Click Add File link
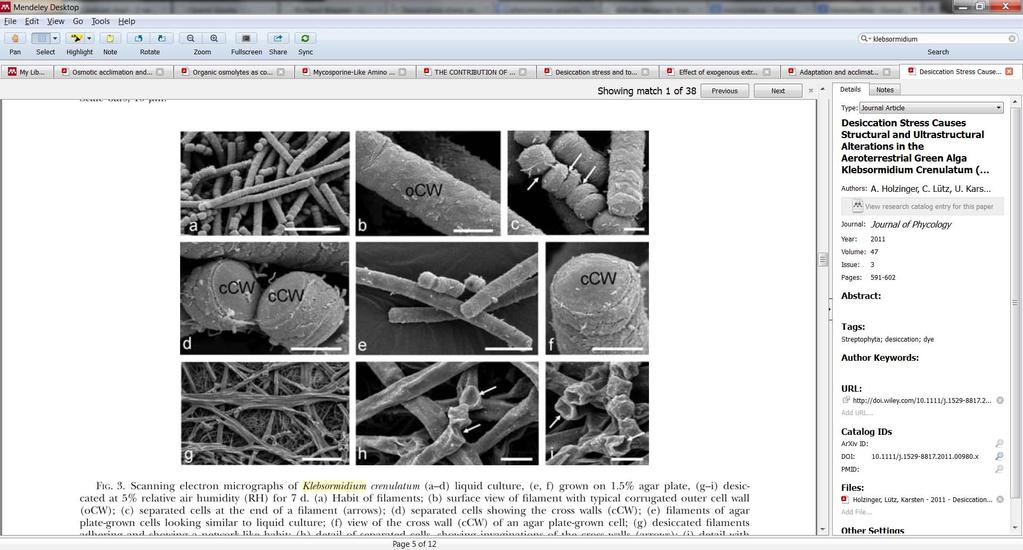Viewport: 1023px width, 550px height. (857, 512)
